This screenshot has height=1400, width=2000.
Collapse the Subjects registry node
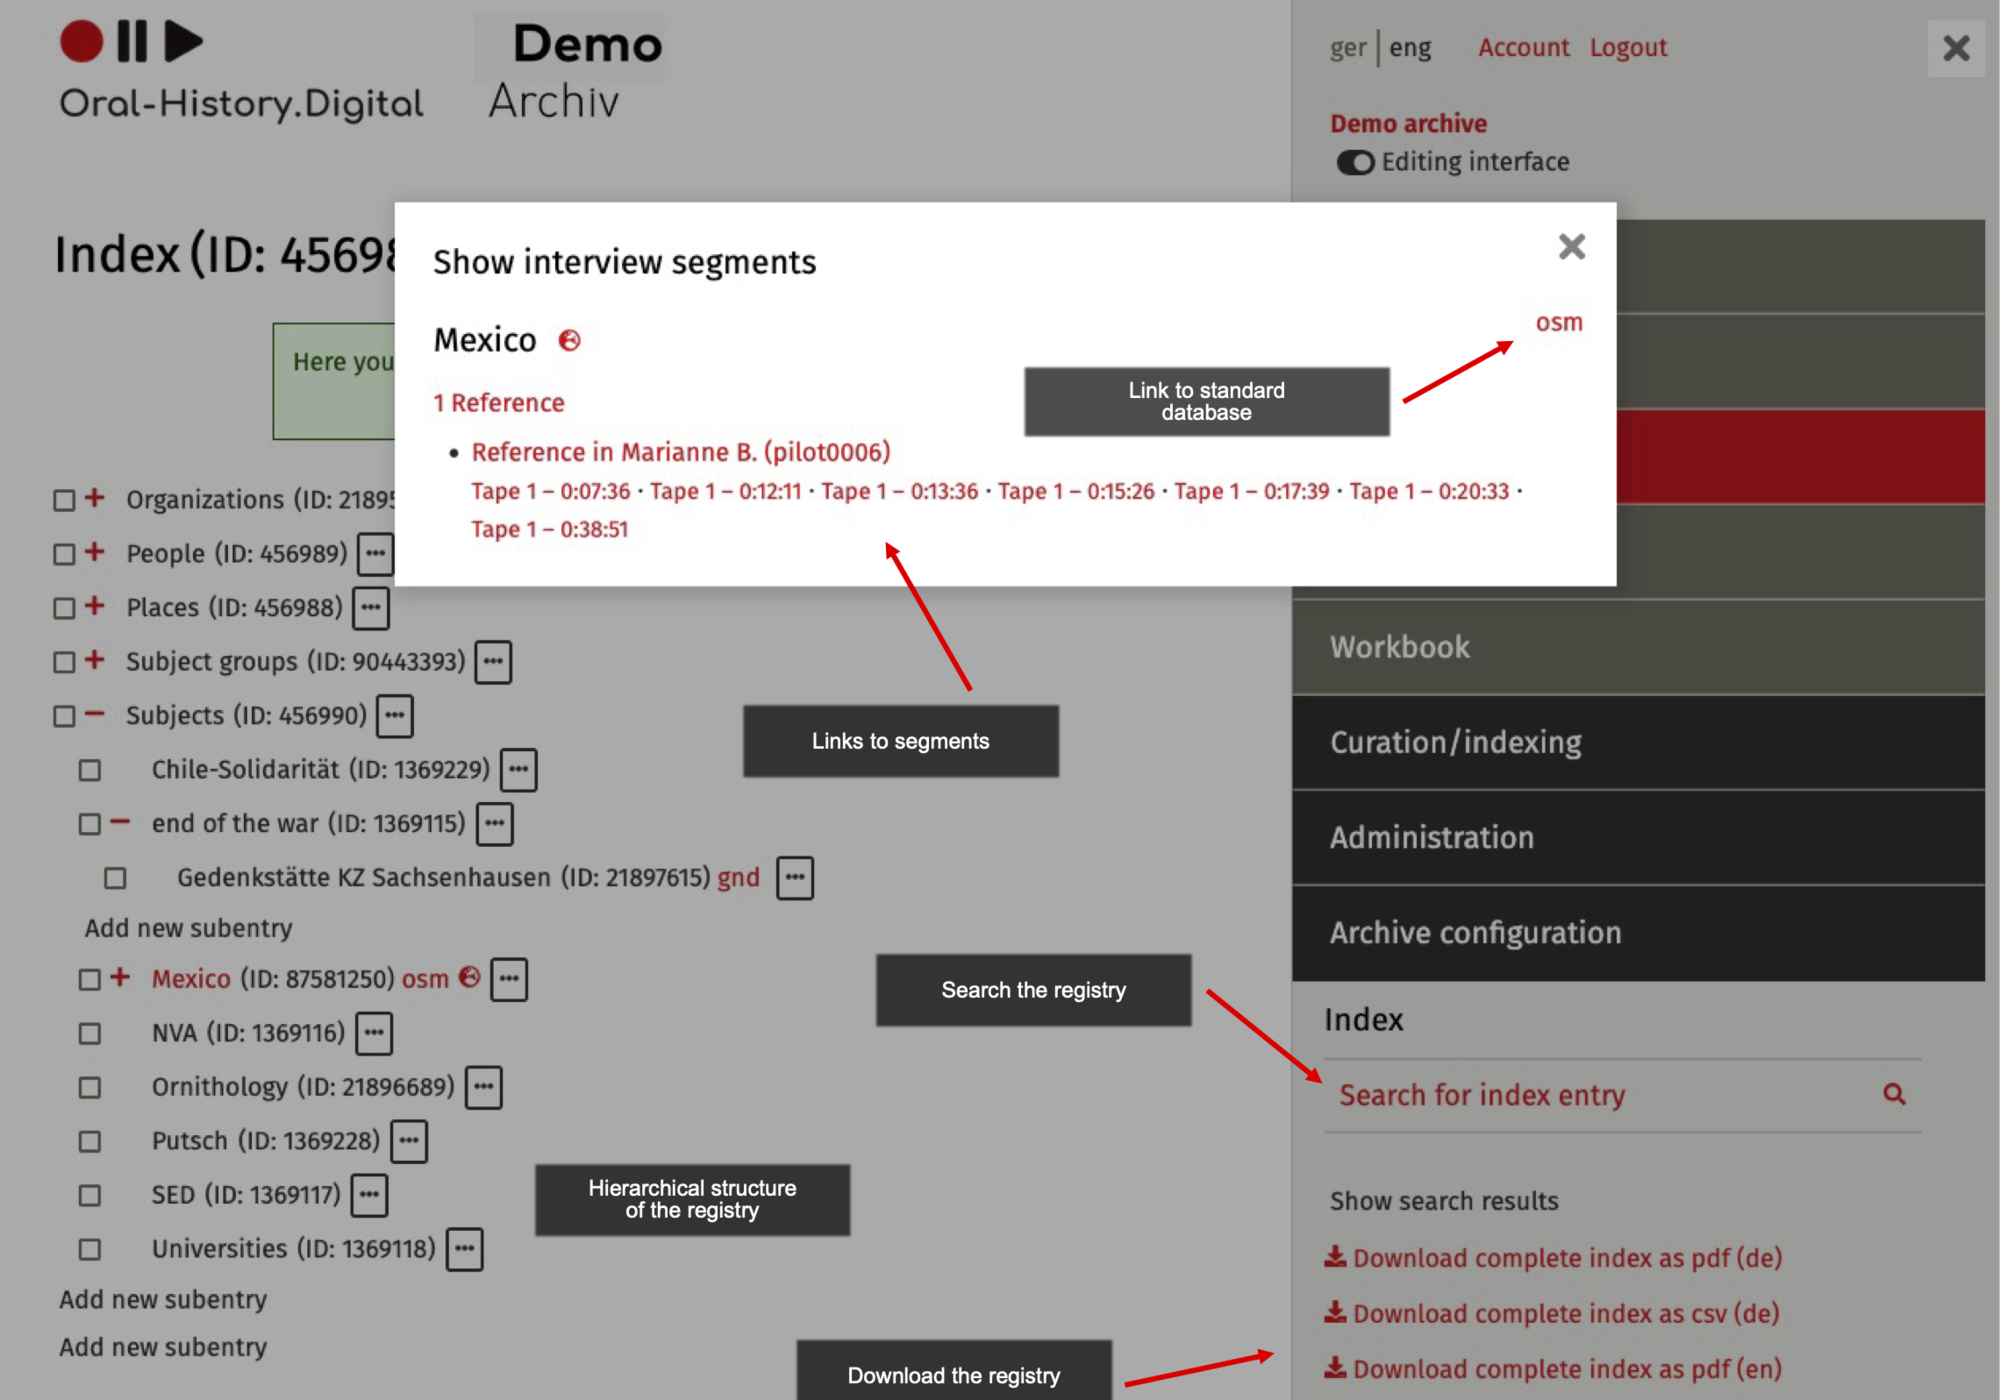pos(95,714)
